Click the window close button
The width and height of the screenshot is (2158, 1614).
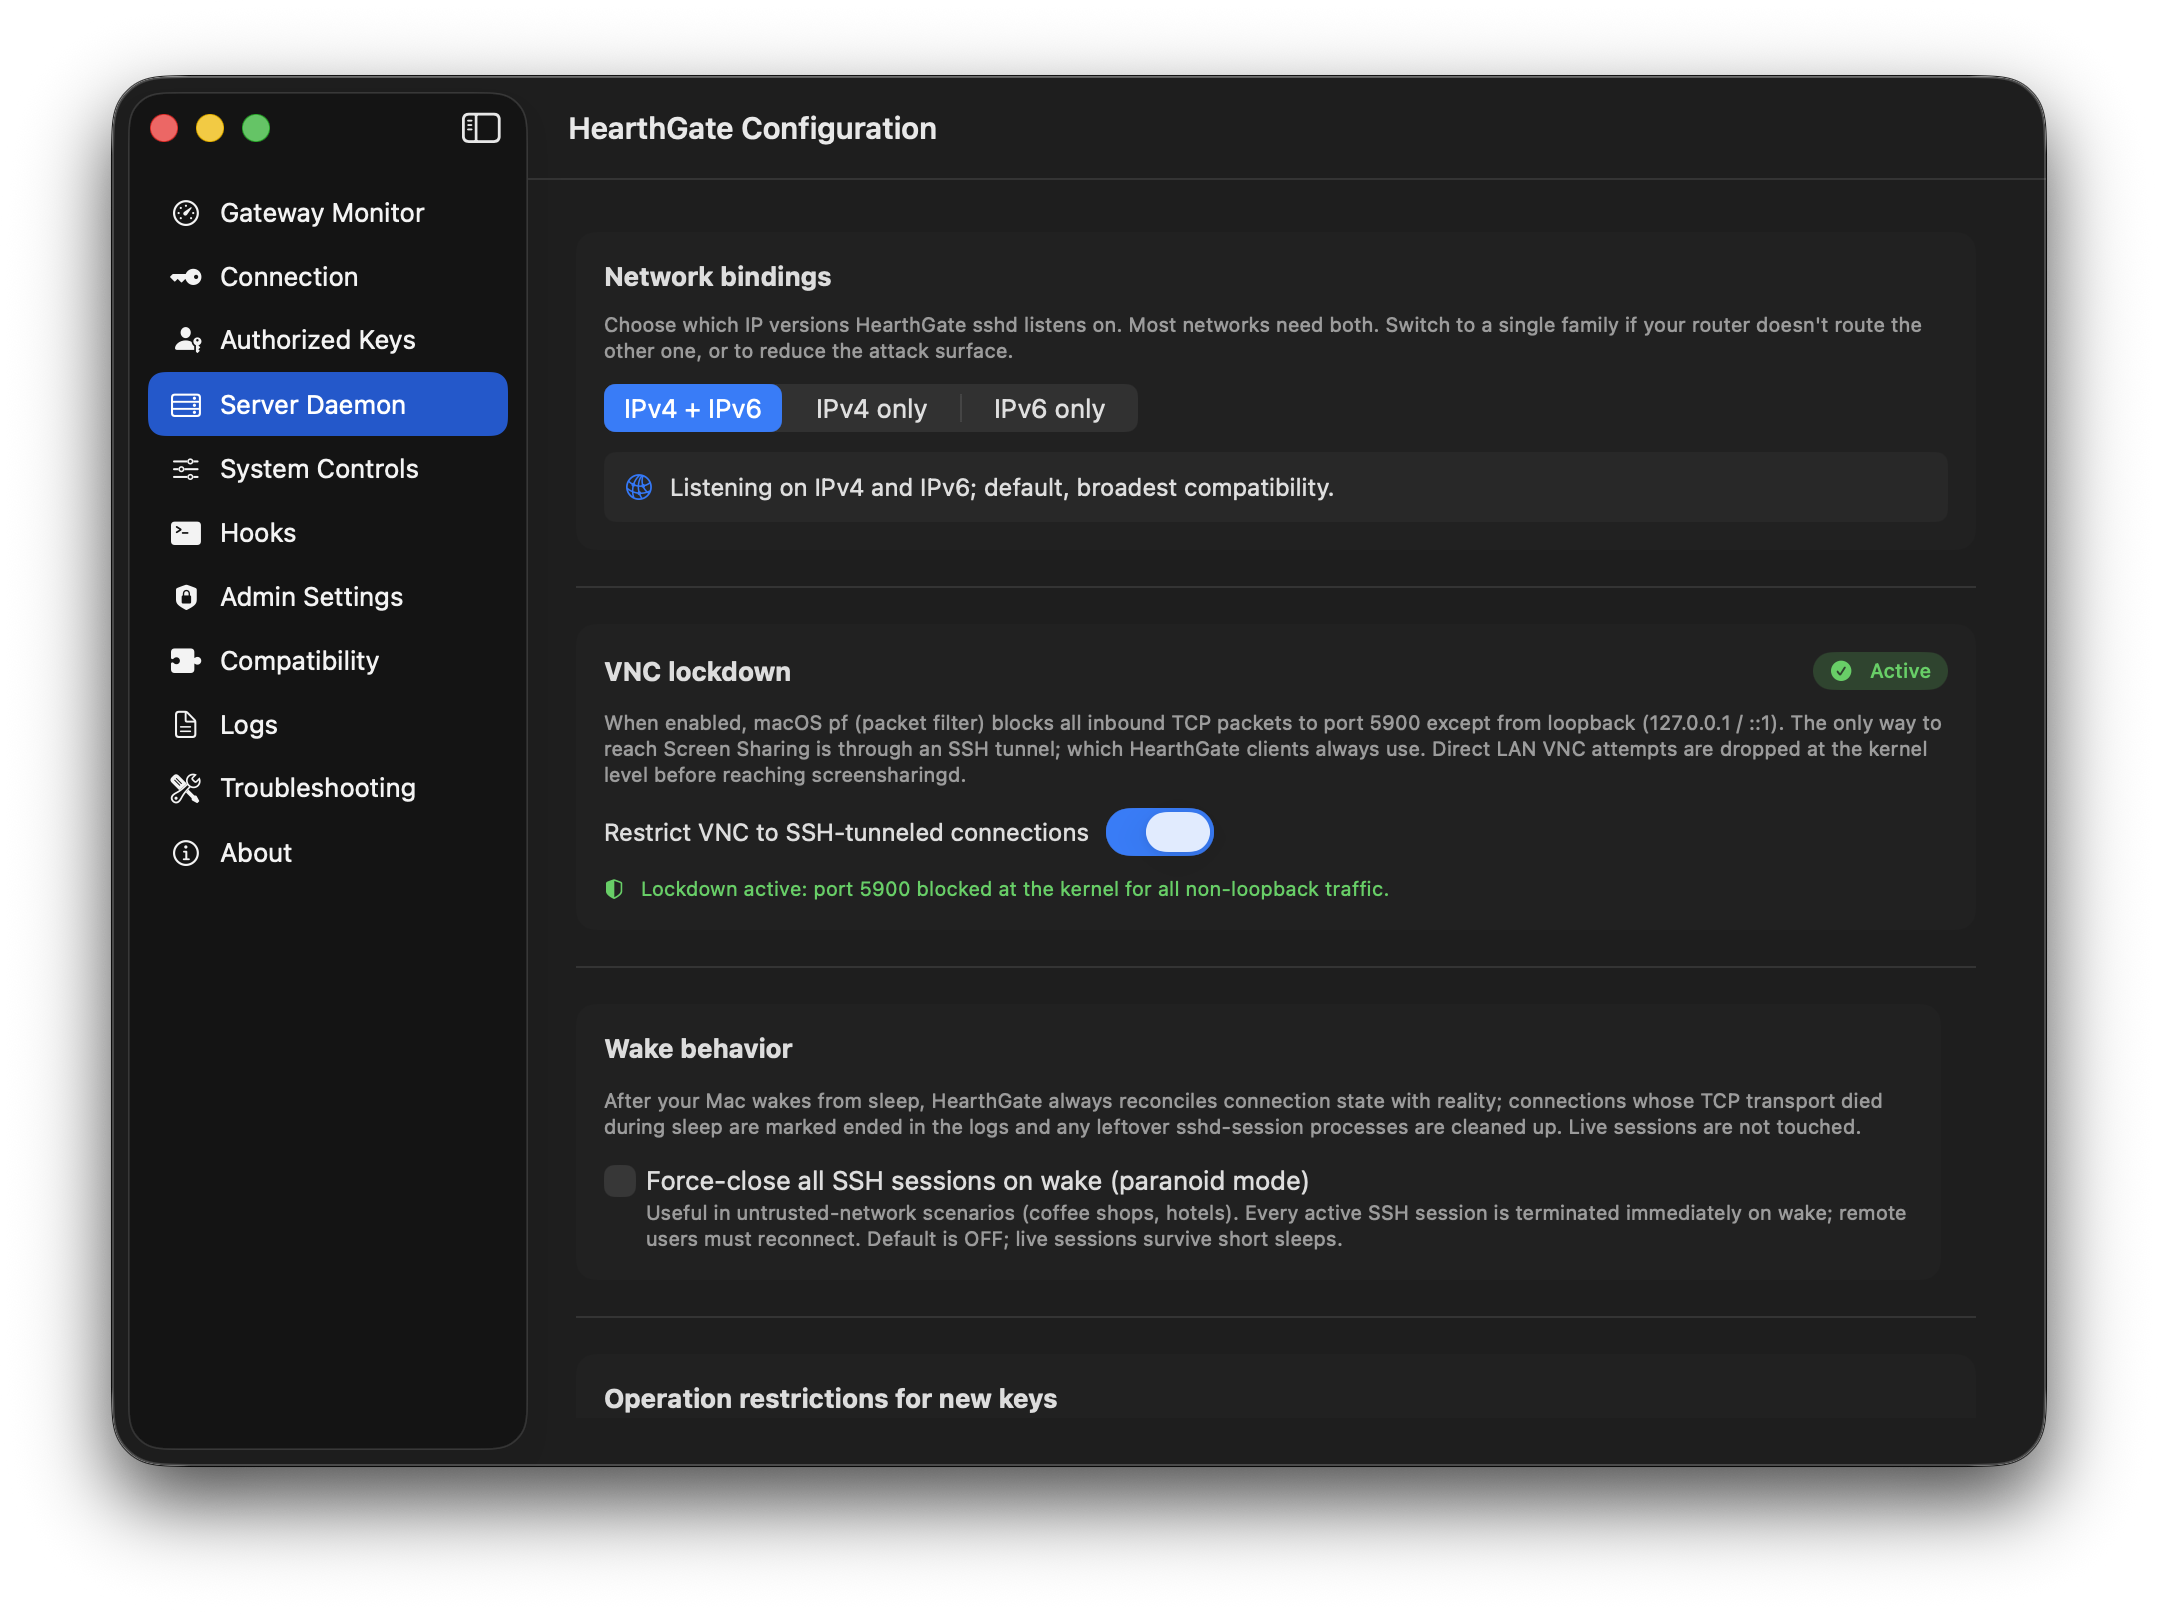tap(164, 128)
